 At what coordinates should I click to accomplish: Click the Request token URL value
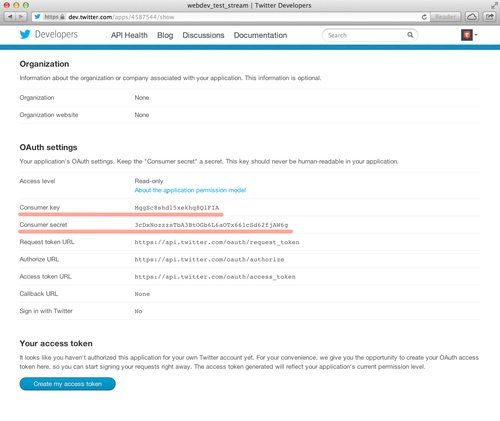[217, 242]
